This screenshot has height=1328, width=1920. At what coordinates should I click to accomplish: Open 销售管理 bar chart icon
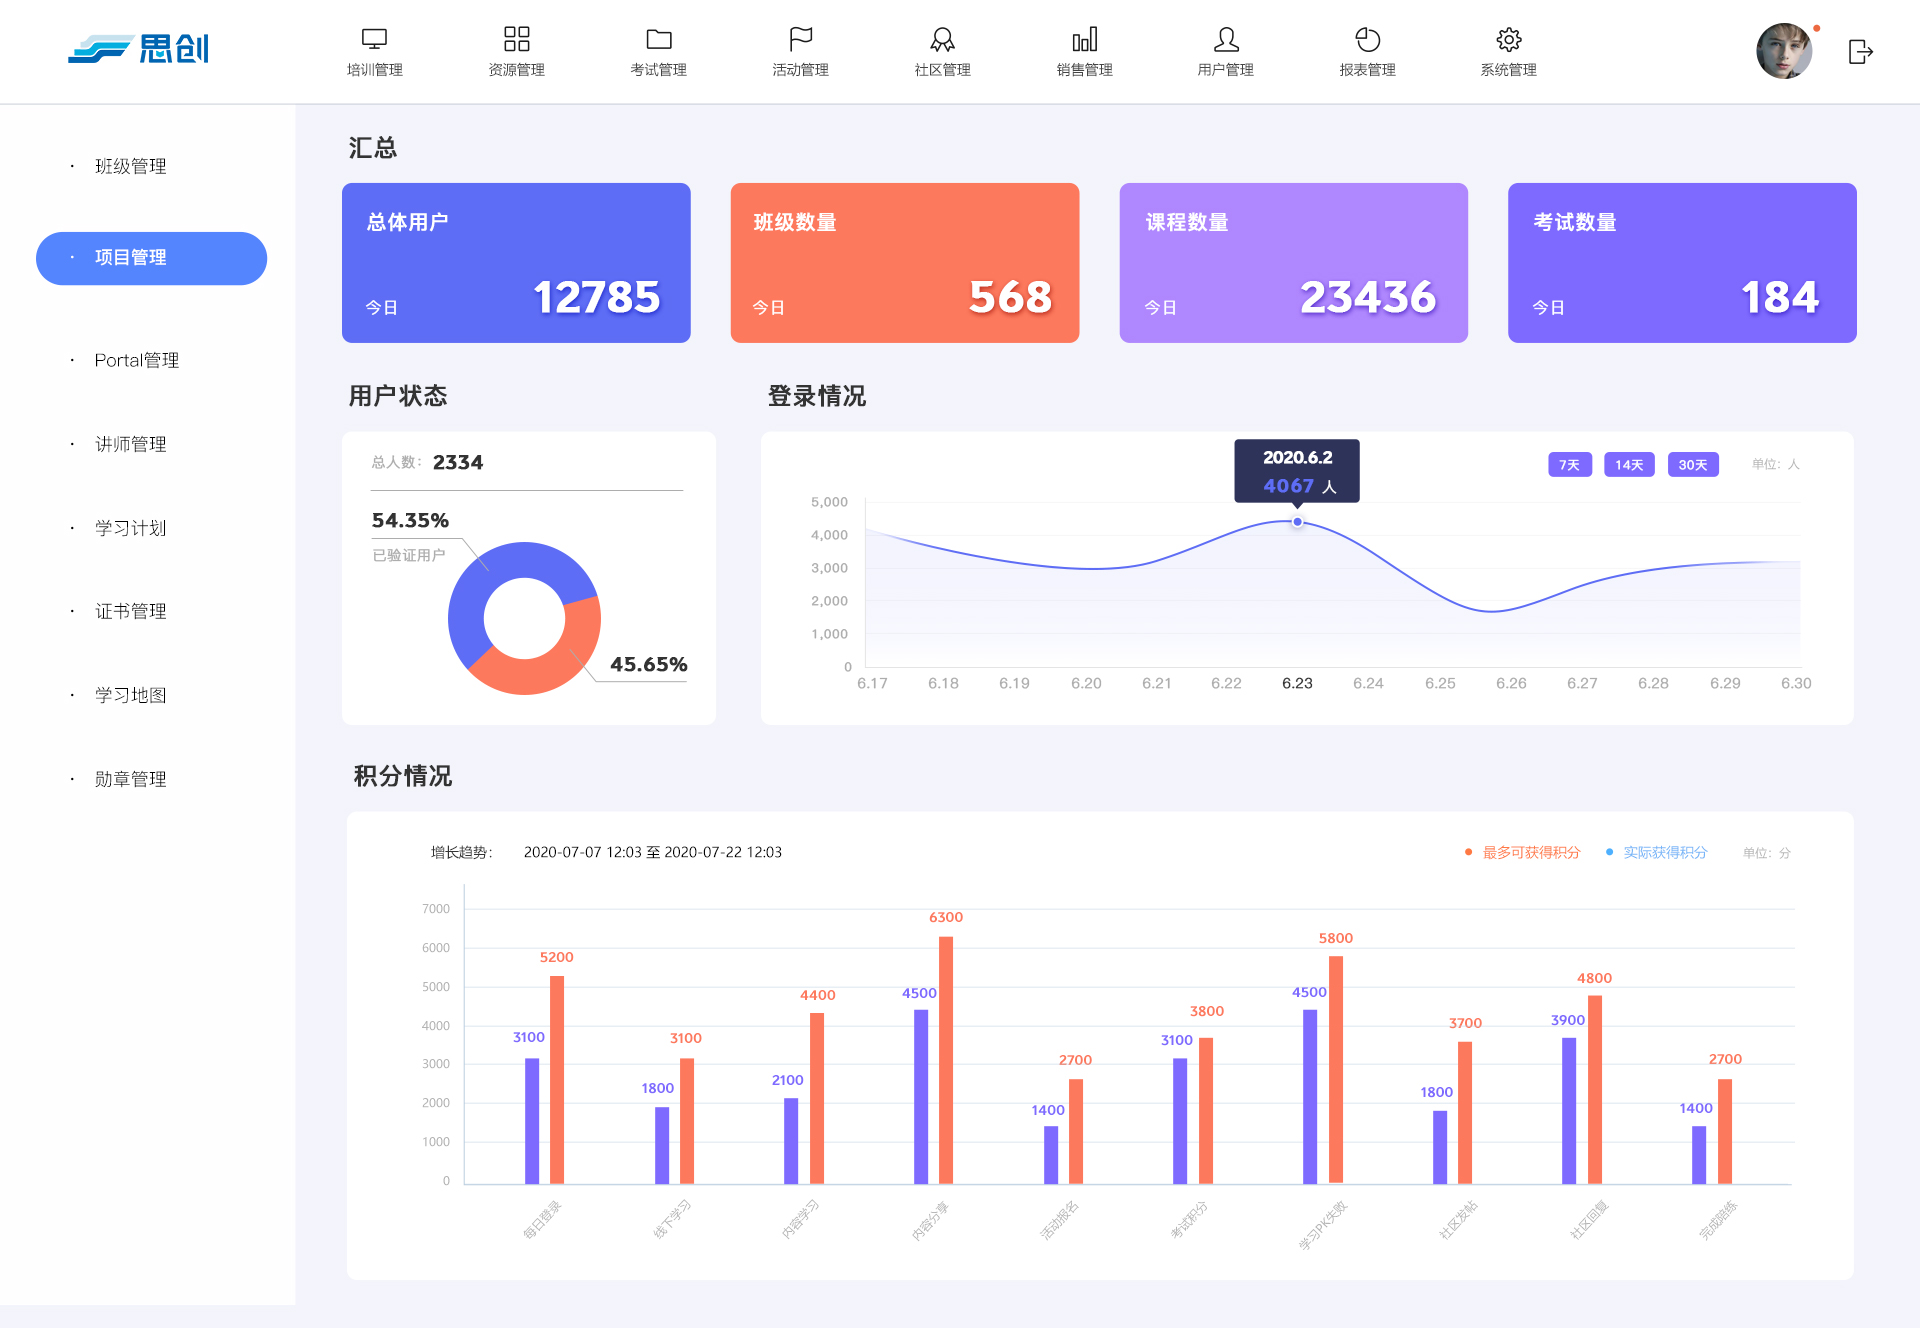1084,40
